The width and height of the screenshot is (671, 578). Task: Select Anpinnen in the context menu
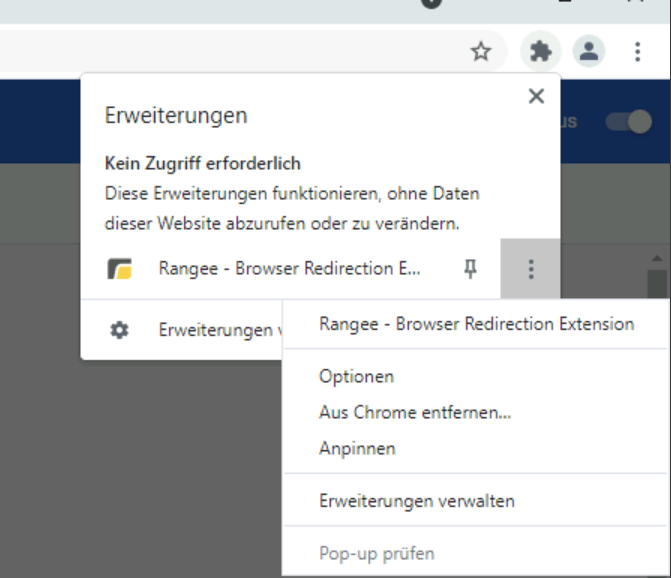[357, 449]
